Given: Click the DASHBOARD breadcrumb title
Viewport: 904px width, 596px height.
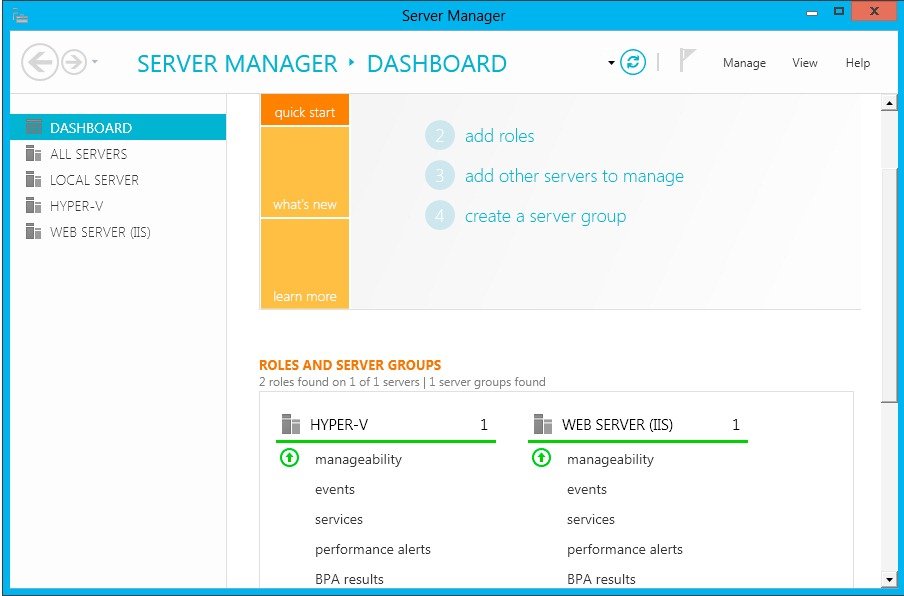Looking at the screenshot, I should 437,63.
